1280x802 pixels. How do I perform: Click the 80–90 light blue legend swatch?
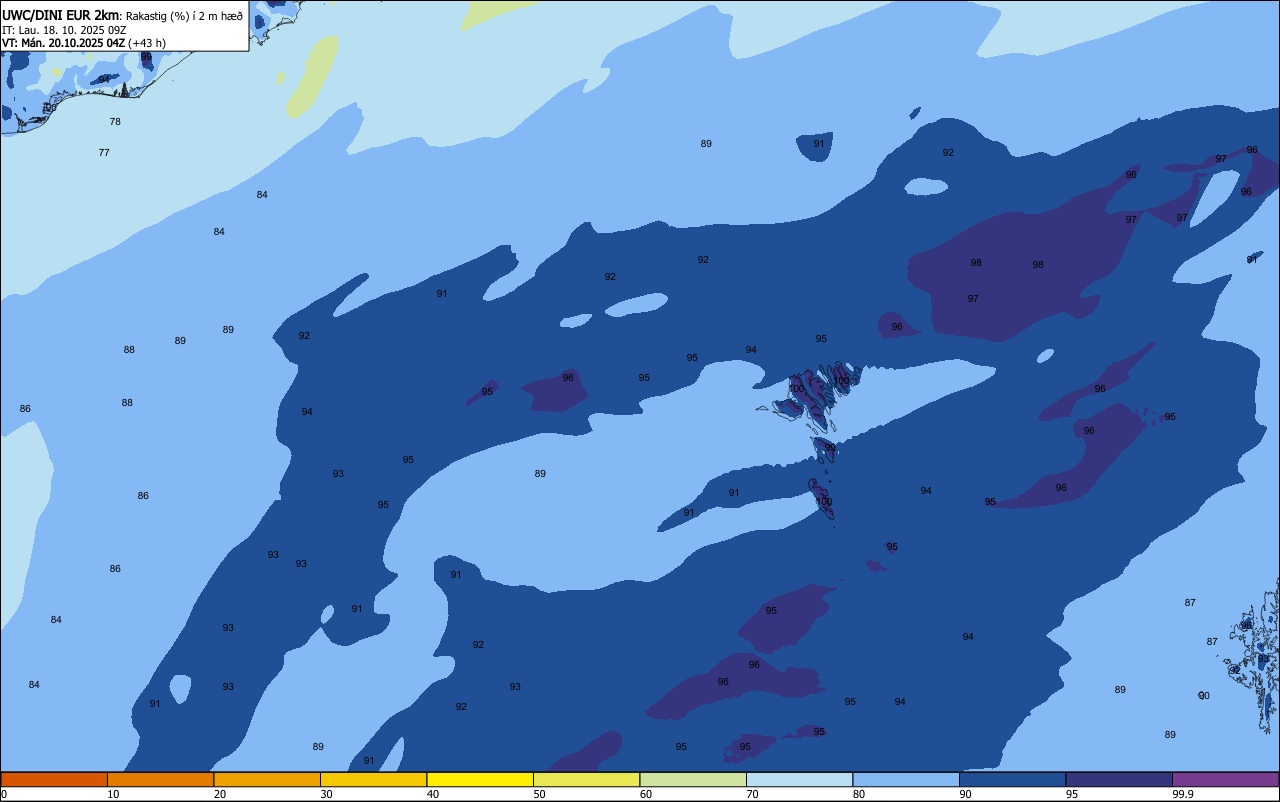coord(906,779)
